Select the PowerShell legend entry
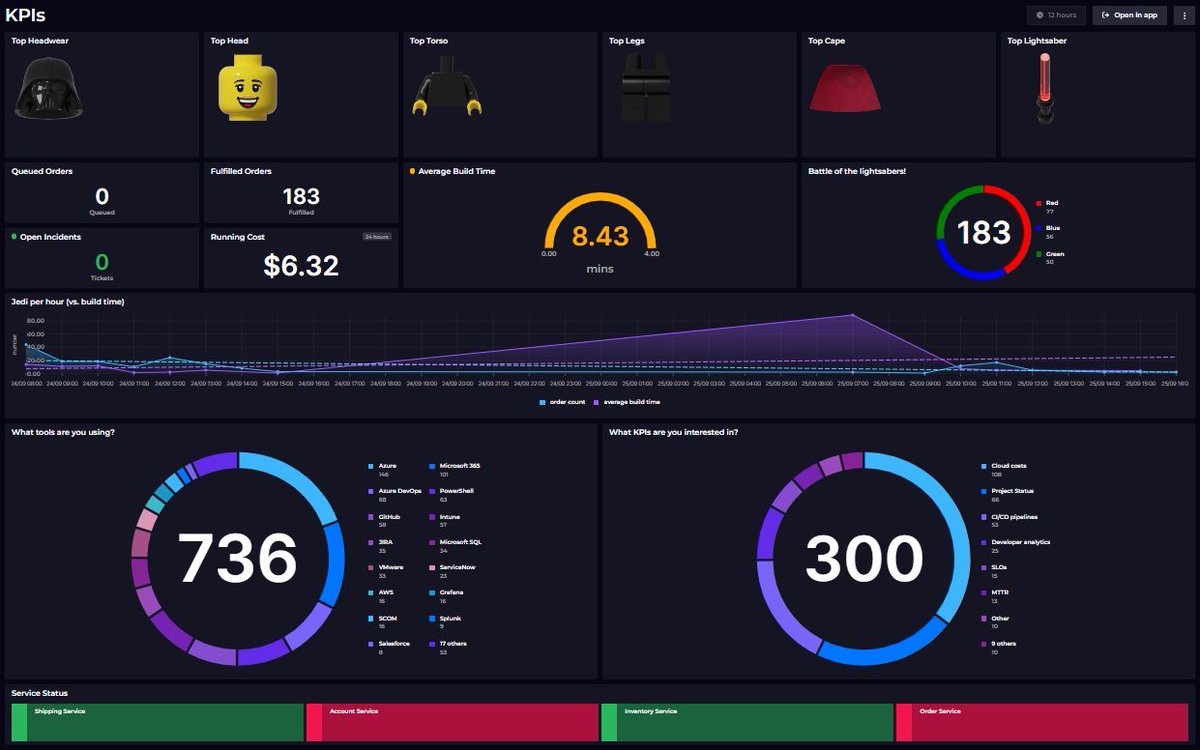Image resolution: width=1200 pixels, height=750 pixels. 451,495
